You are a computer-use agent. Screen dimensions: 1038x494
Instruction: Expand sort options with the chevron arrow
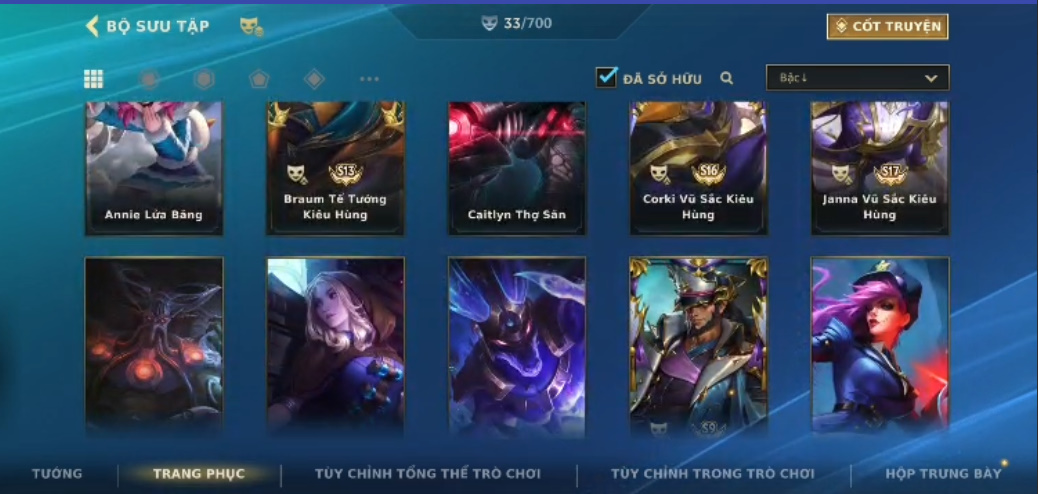(x=931, y=78)
